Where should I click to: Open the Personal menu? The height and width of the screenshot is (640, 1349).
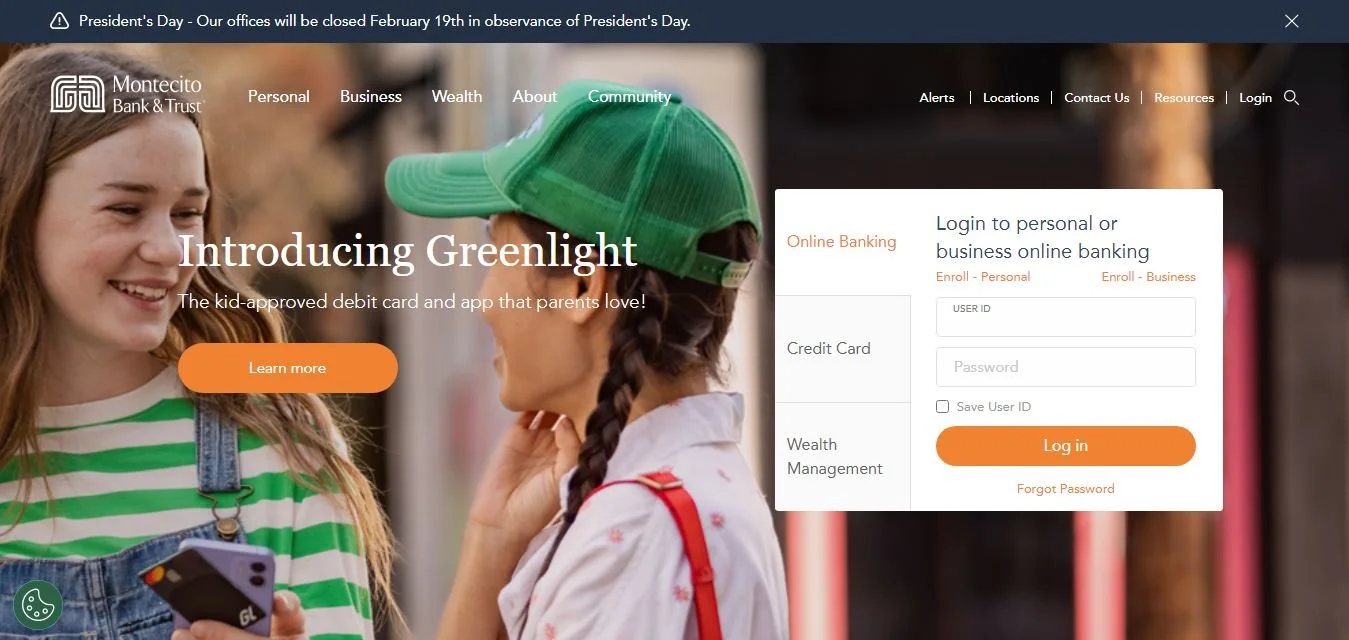coord(279,97)
